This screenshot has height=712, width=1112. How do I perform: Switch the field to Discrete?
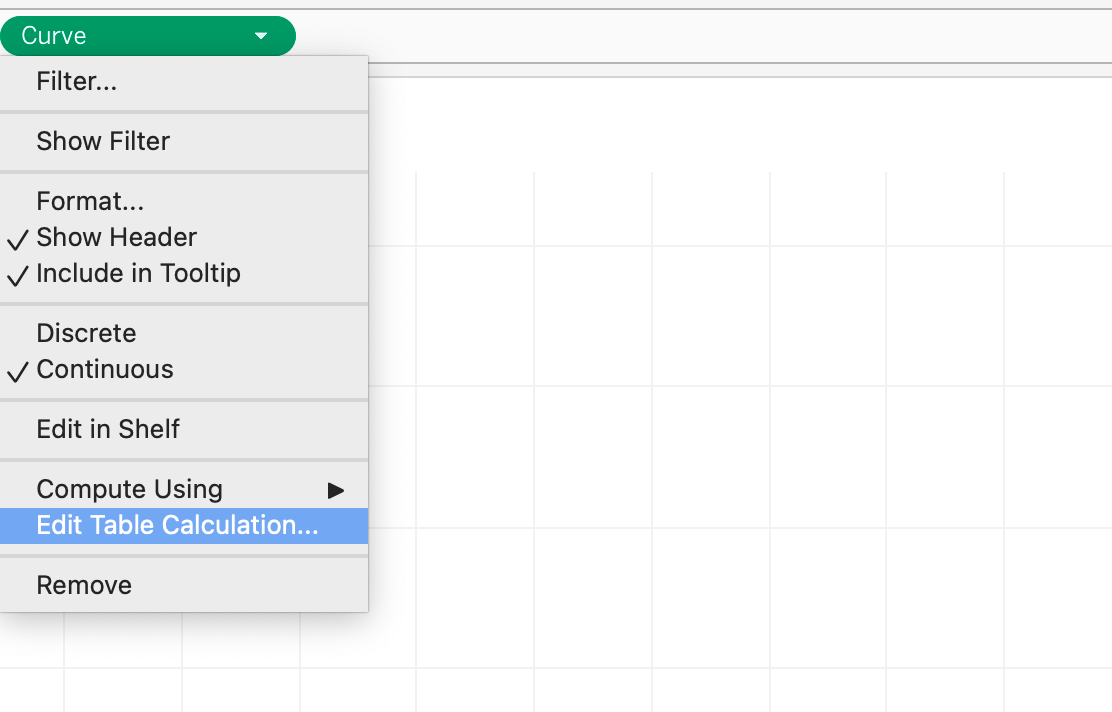point(86,333)
